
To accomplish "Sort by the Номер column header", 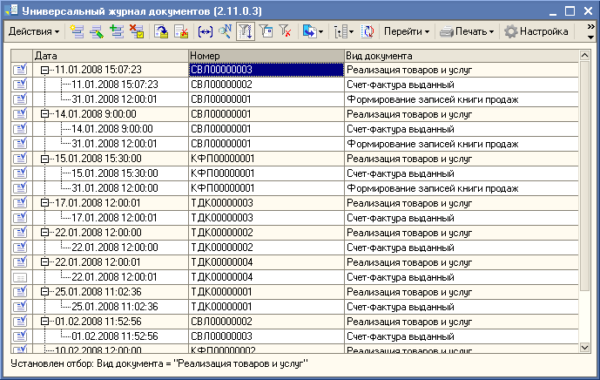I will [266, 56].
